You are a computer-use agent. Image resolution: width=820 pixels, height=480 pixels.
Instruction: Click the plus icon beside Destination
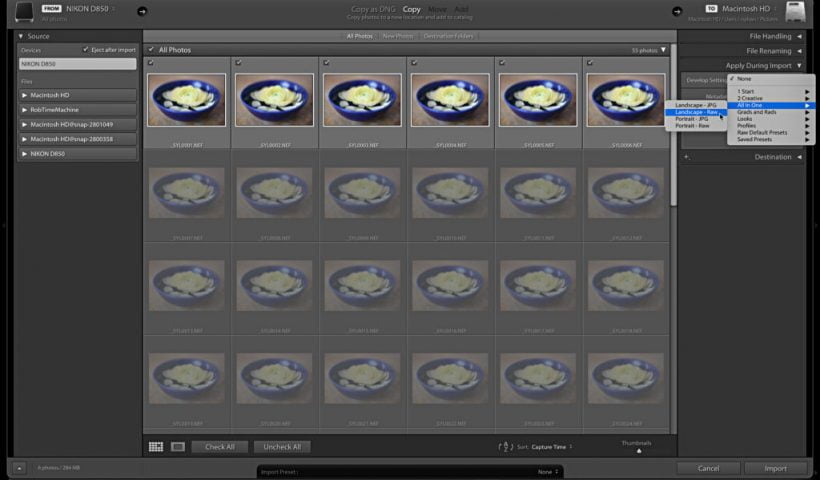[x=687, y=157]
